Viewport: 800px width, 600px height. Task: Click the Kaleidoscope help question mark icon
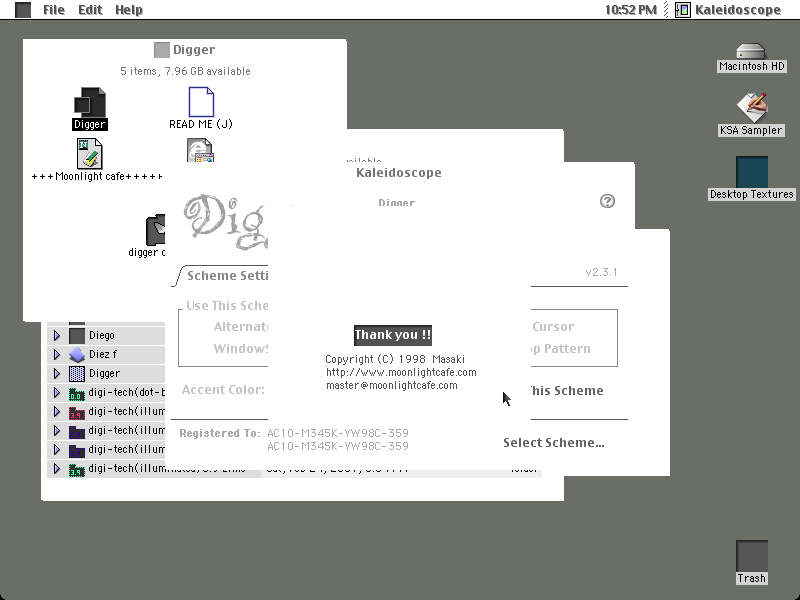pos(607,201)
